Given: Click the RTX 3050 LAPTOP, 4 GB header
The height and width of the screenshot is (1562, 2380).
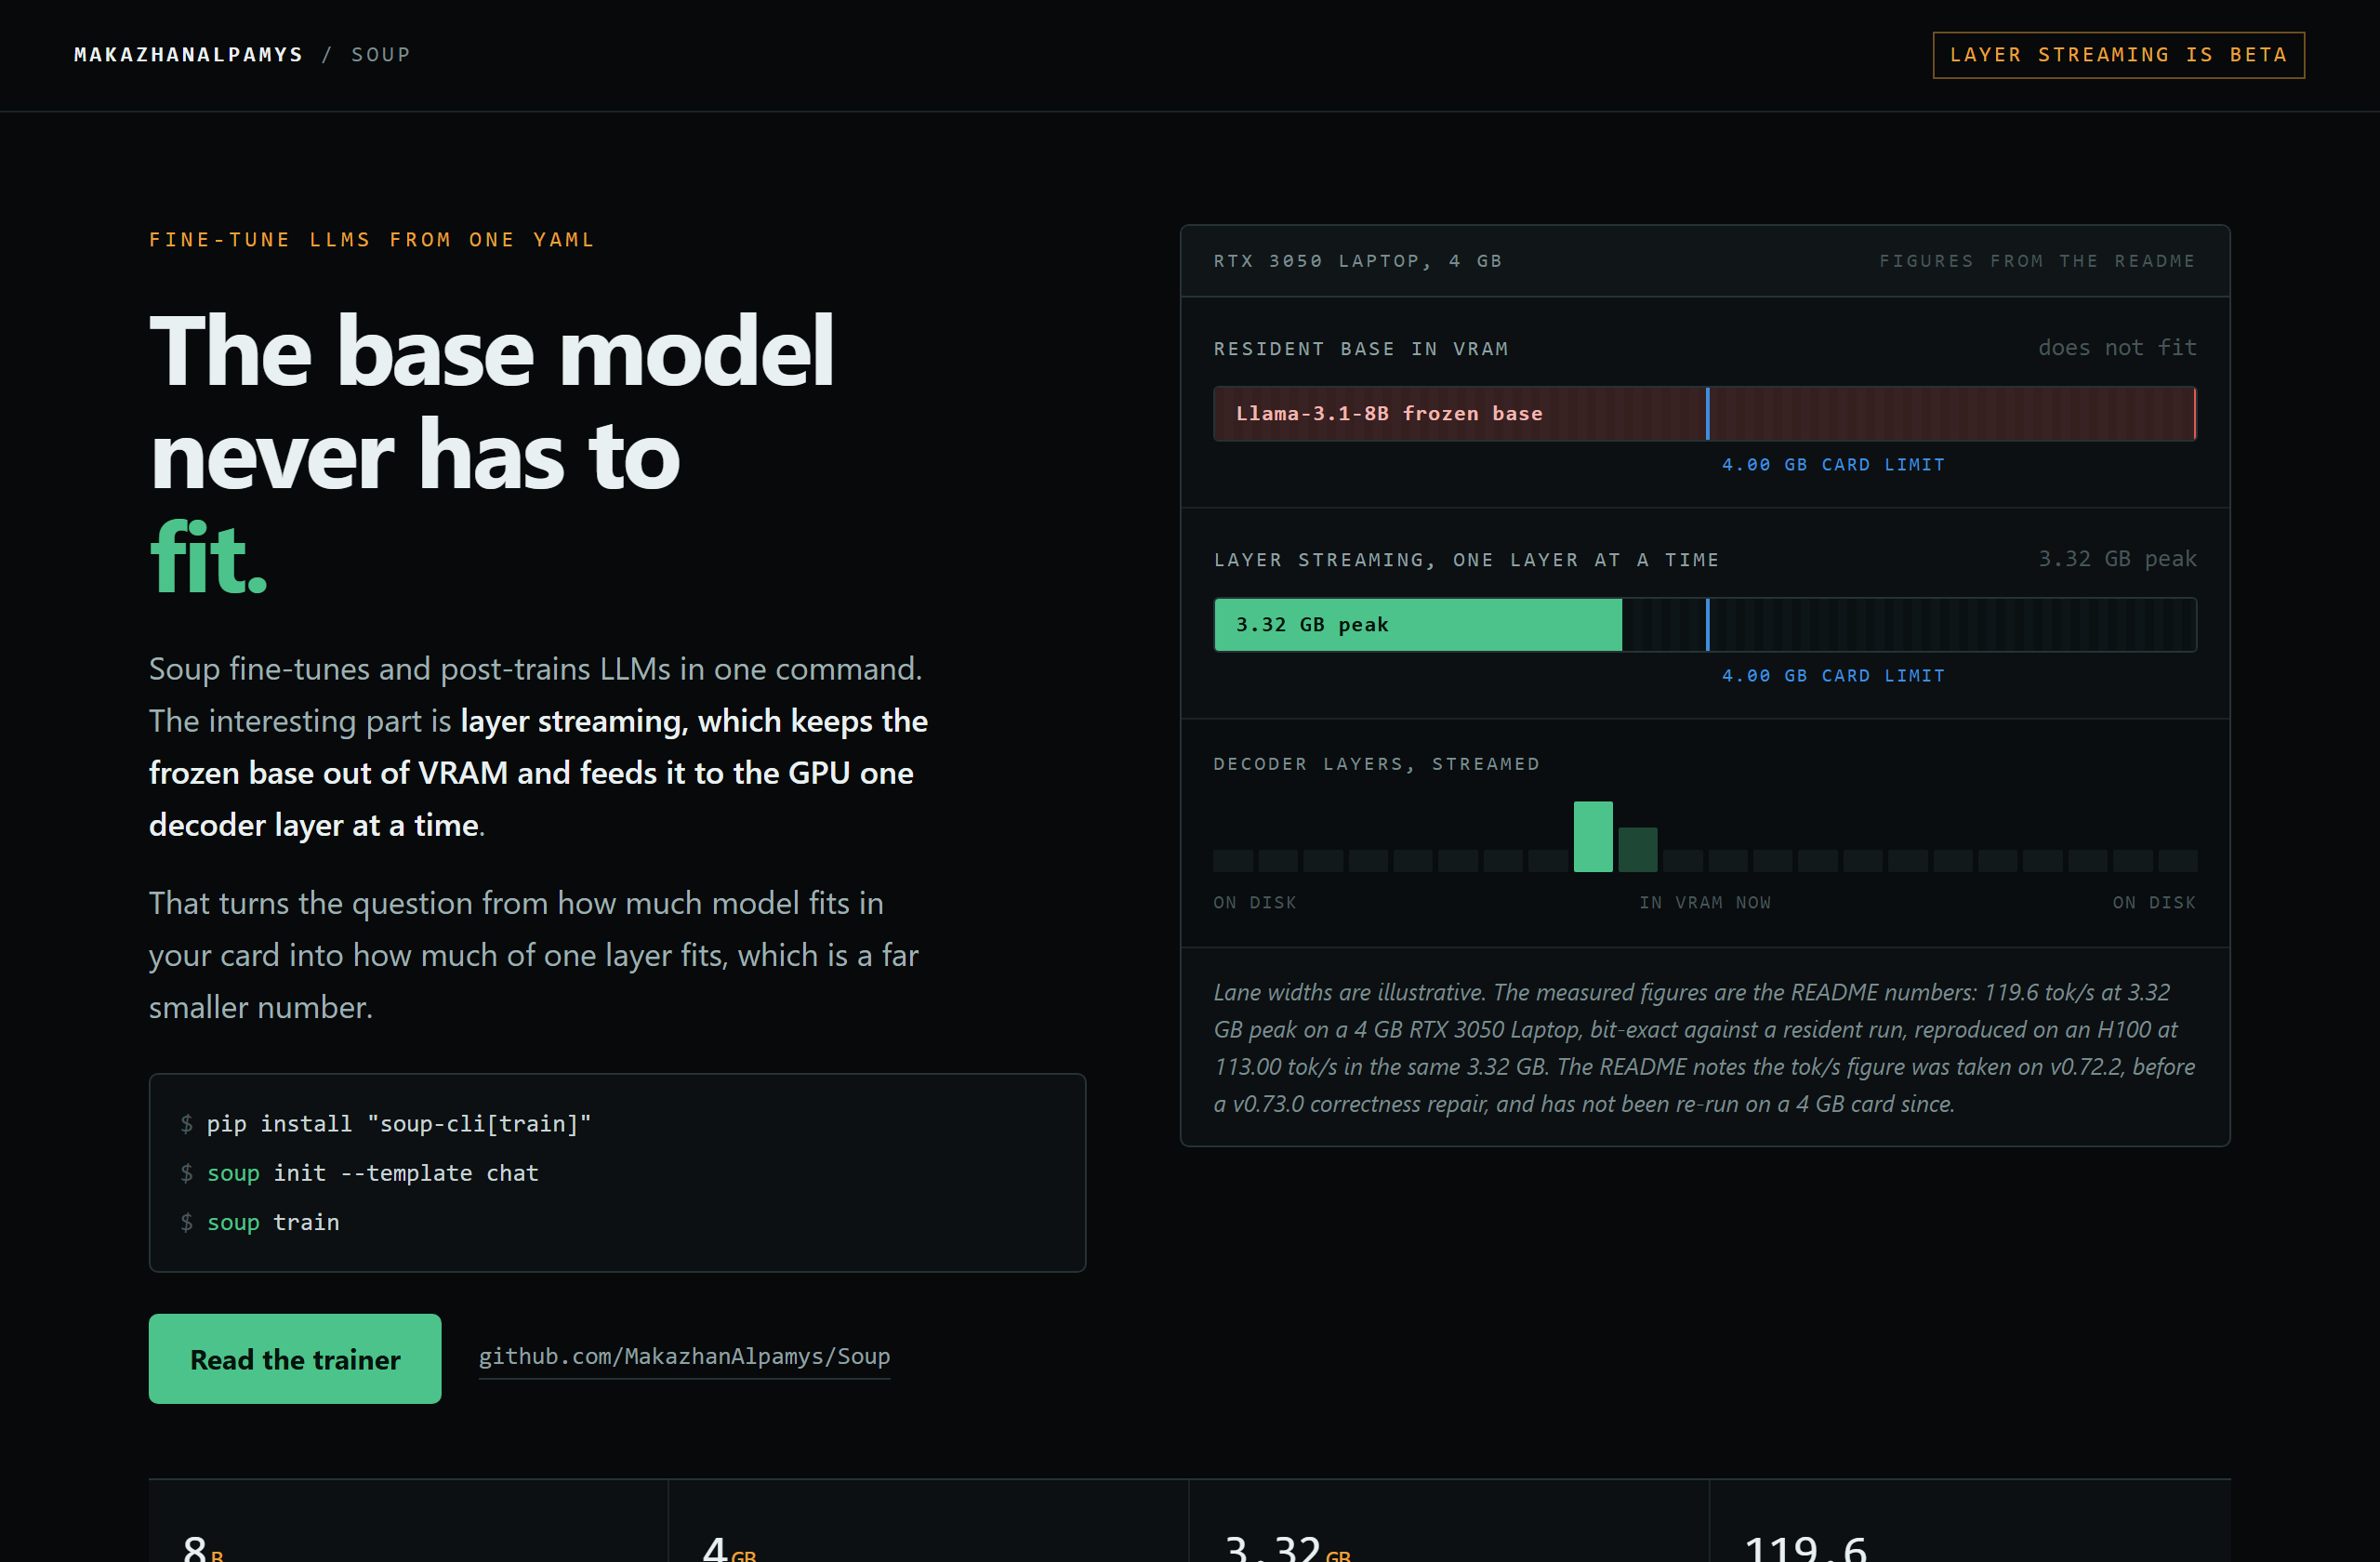Looking at the screenshot, I should pyautogui.click(x=1358, y=260).
